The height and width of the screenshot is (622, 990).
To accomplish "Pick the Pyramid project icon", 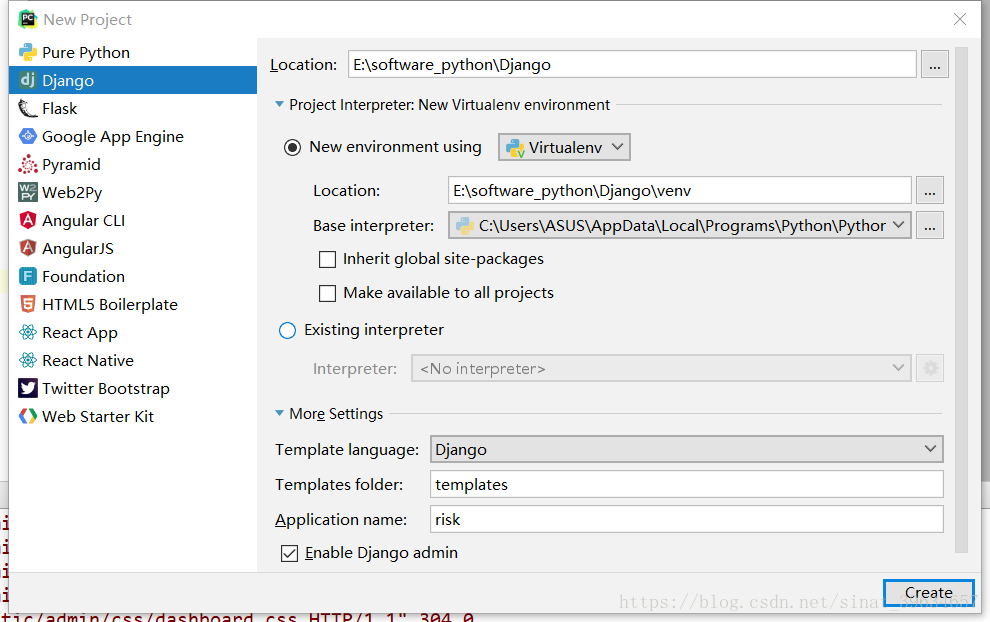I will click(x=28, y=164).
